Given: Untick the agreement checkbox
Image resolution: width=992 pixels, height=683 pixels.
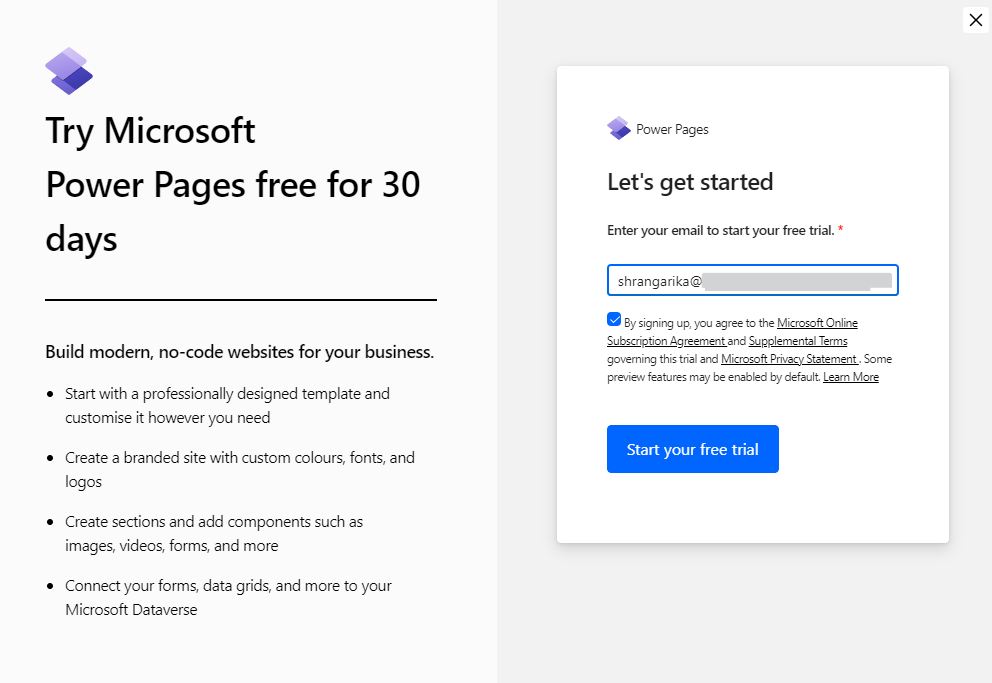Looking at the screenshot, I should click(614, 320).
